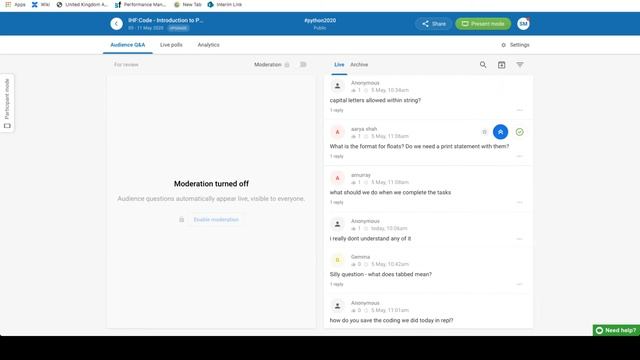Select question 'What is the format for floats?'
This screenshot has width=640, height=360.
[419, 146]
